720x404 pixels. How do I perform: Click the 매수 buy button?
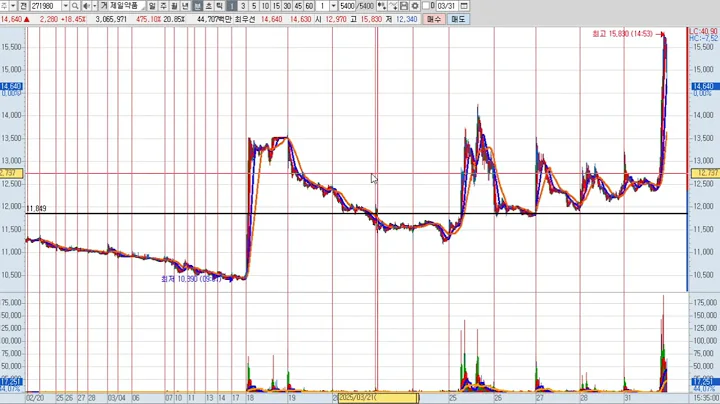(x=433, y=19)
